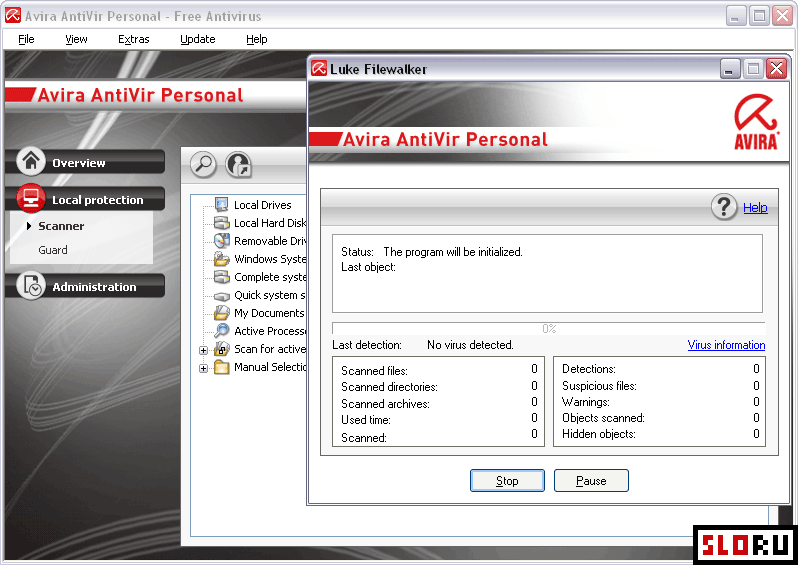Viewport: 798px width, 565px height.
Task: Click the Used time label
Action: [x=366, y=420]
